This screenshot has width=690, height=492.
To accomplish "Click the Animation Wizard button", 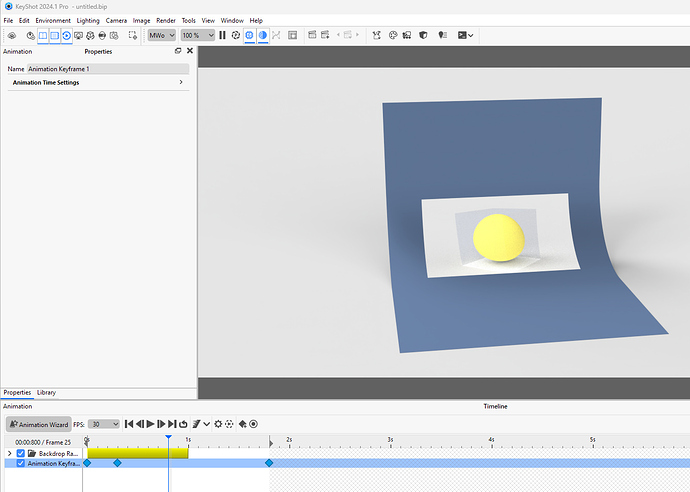I will [39, 424].
